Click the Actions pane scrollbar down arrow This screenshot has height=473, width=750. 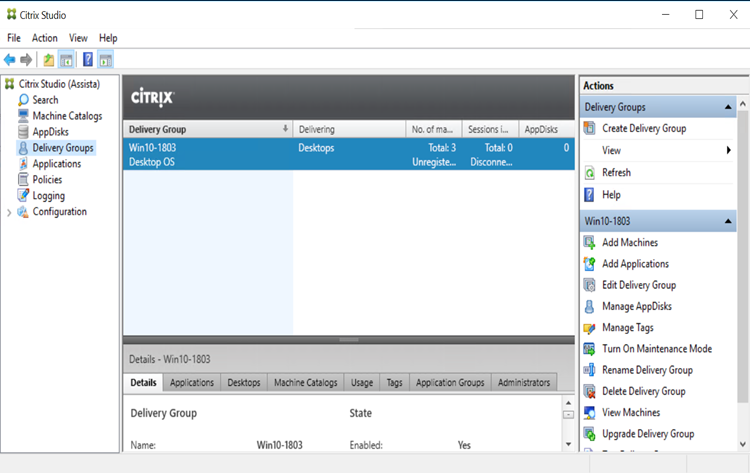click(x=742, y=444)
